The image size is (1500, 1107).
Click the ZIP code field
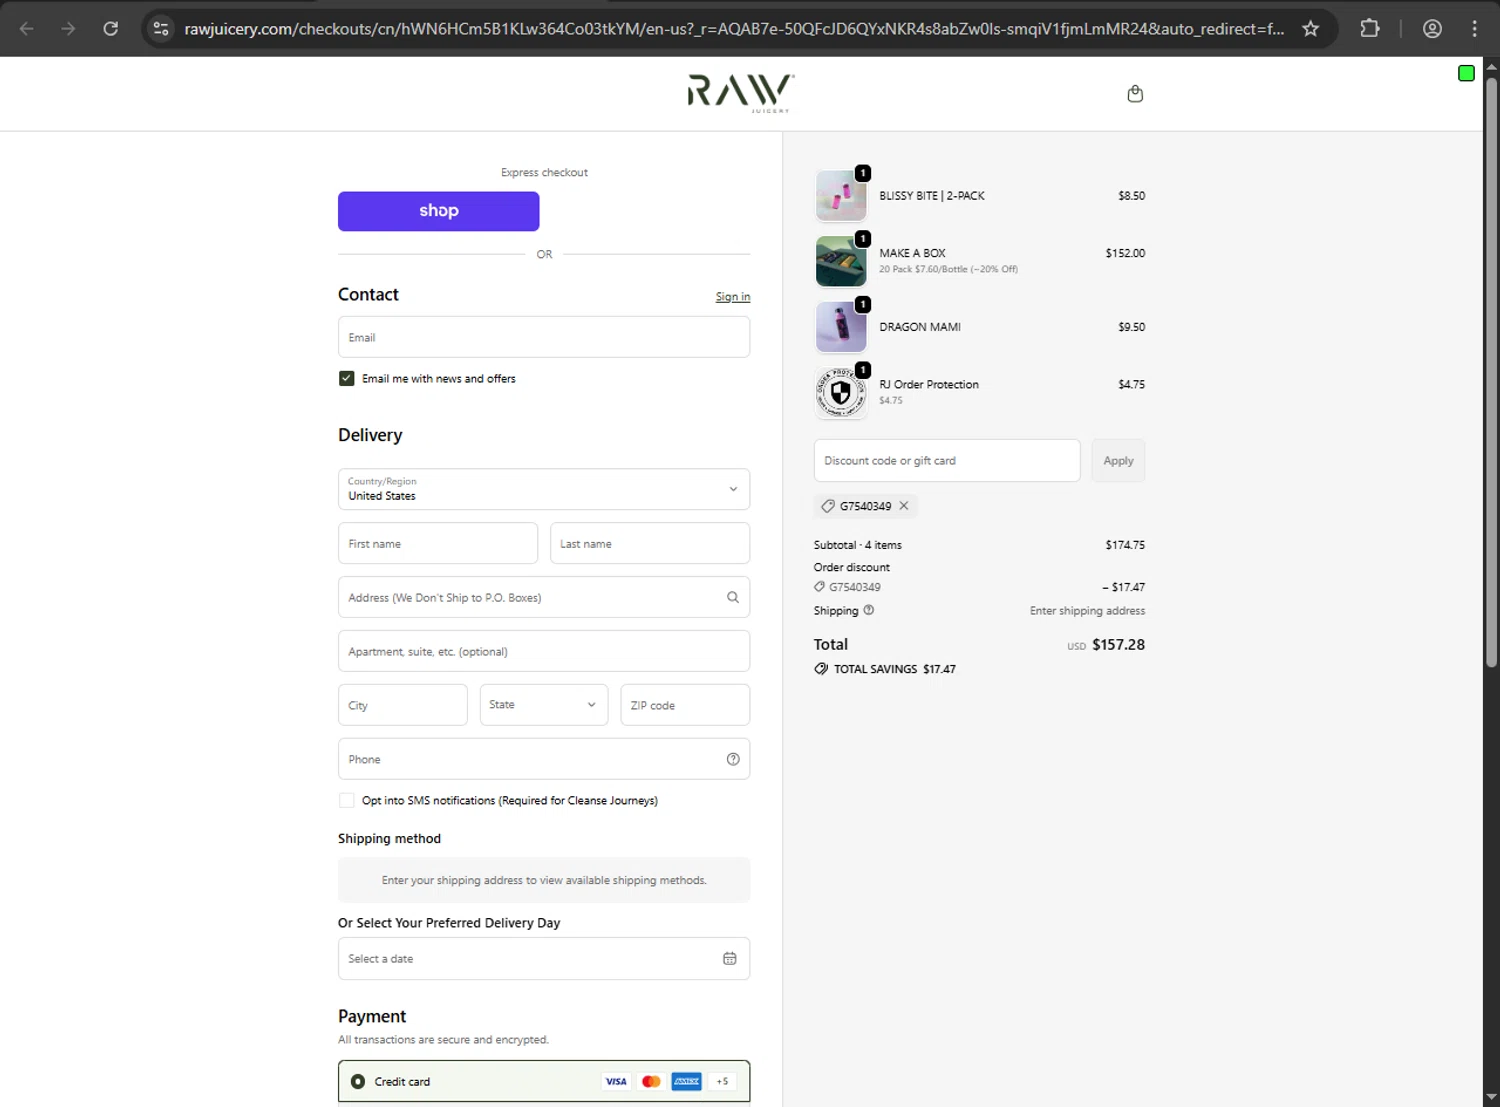pyautogui.click(x=685, y=705)
